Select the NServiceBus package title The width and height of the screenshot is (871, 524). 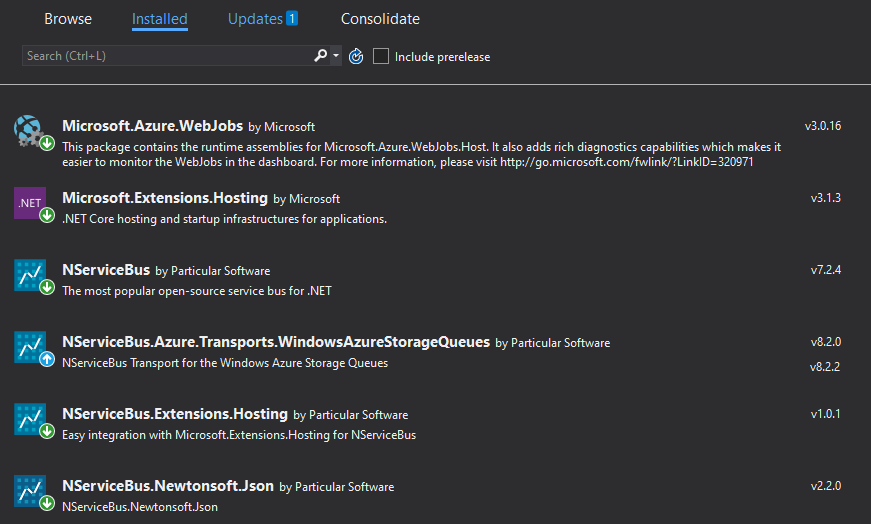106,270
